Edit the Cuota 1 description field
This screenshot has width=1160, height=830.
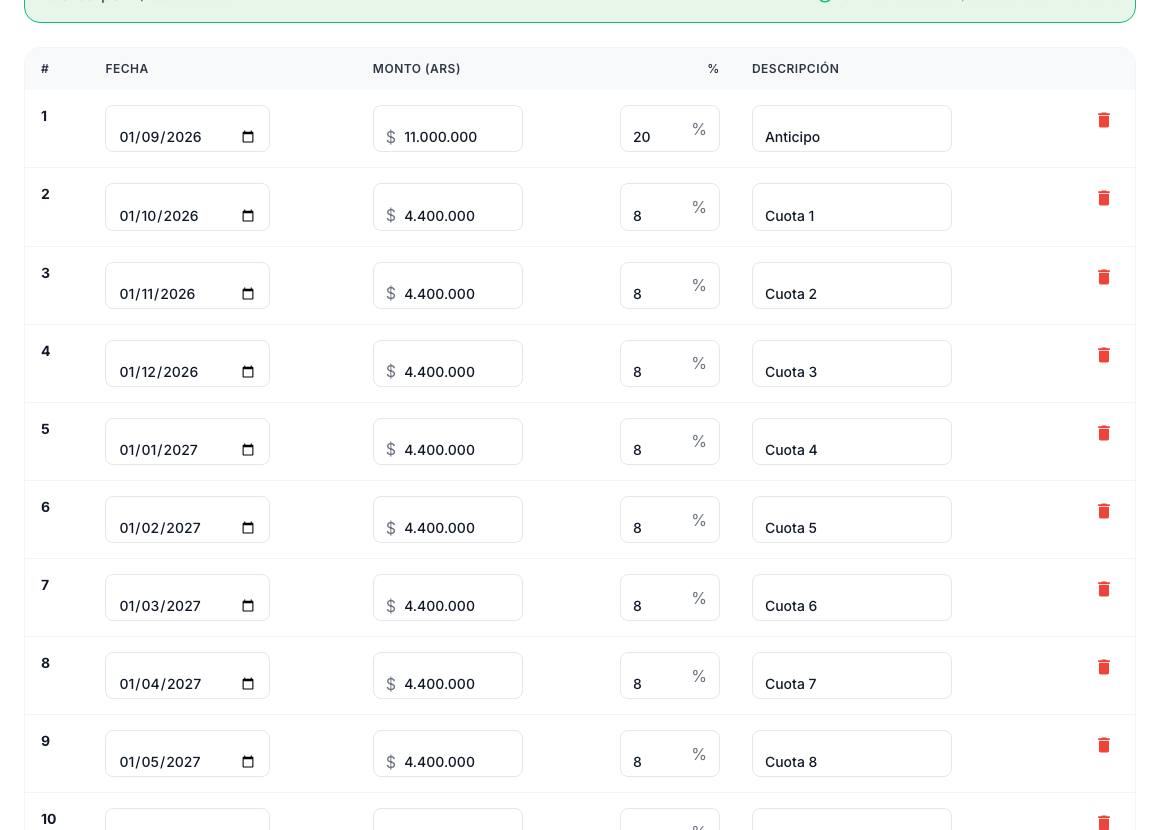852,207
